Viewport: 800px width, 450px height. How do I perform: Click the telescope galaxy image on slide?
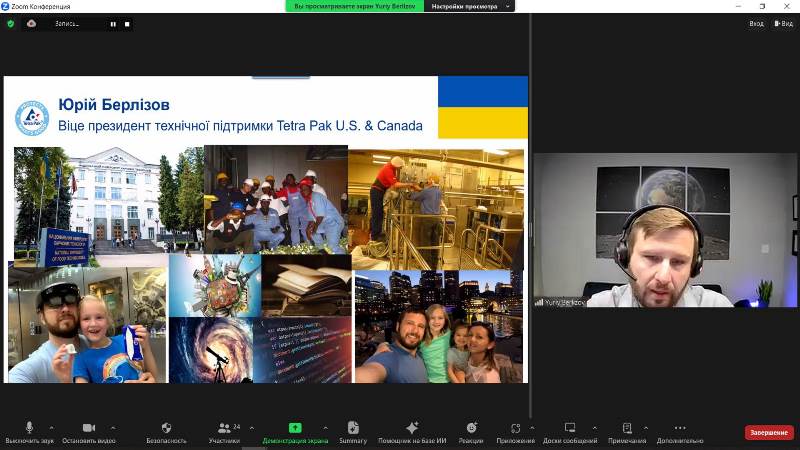click(211, 350)
